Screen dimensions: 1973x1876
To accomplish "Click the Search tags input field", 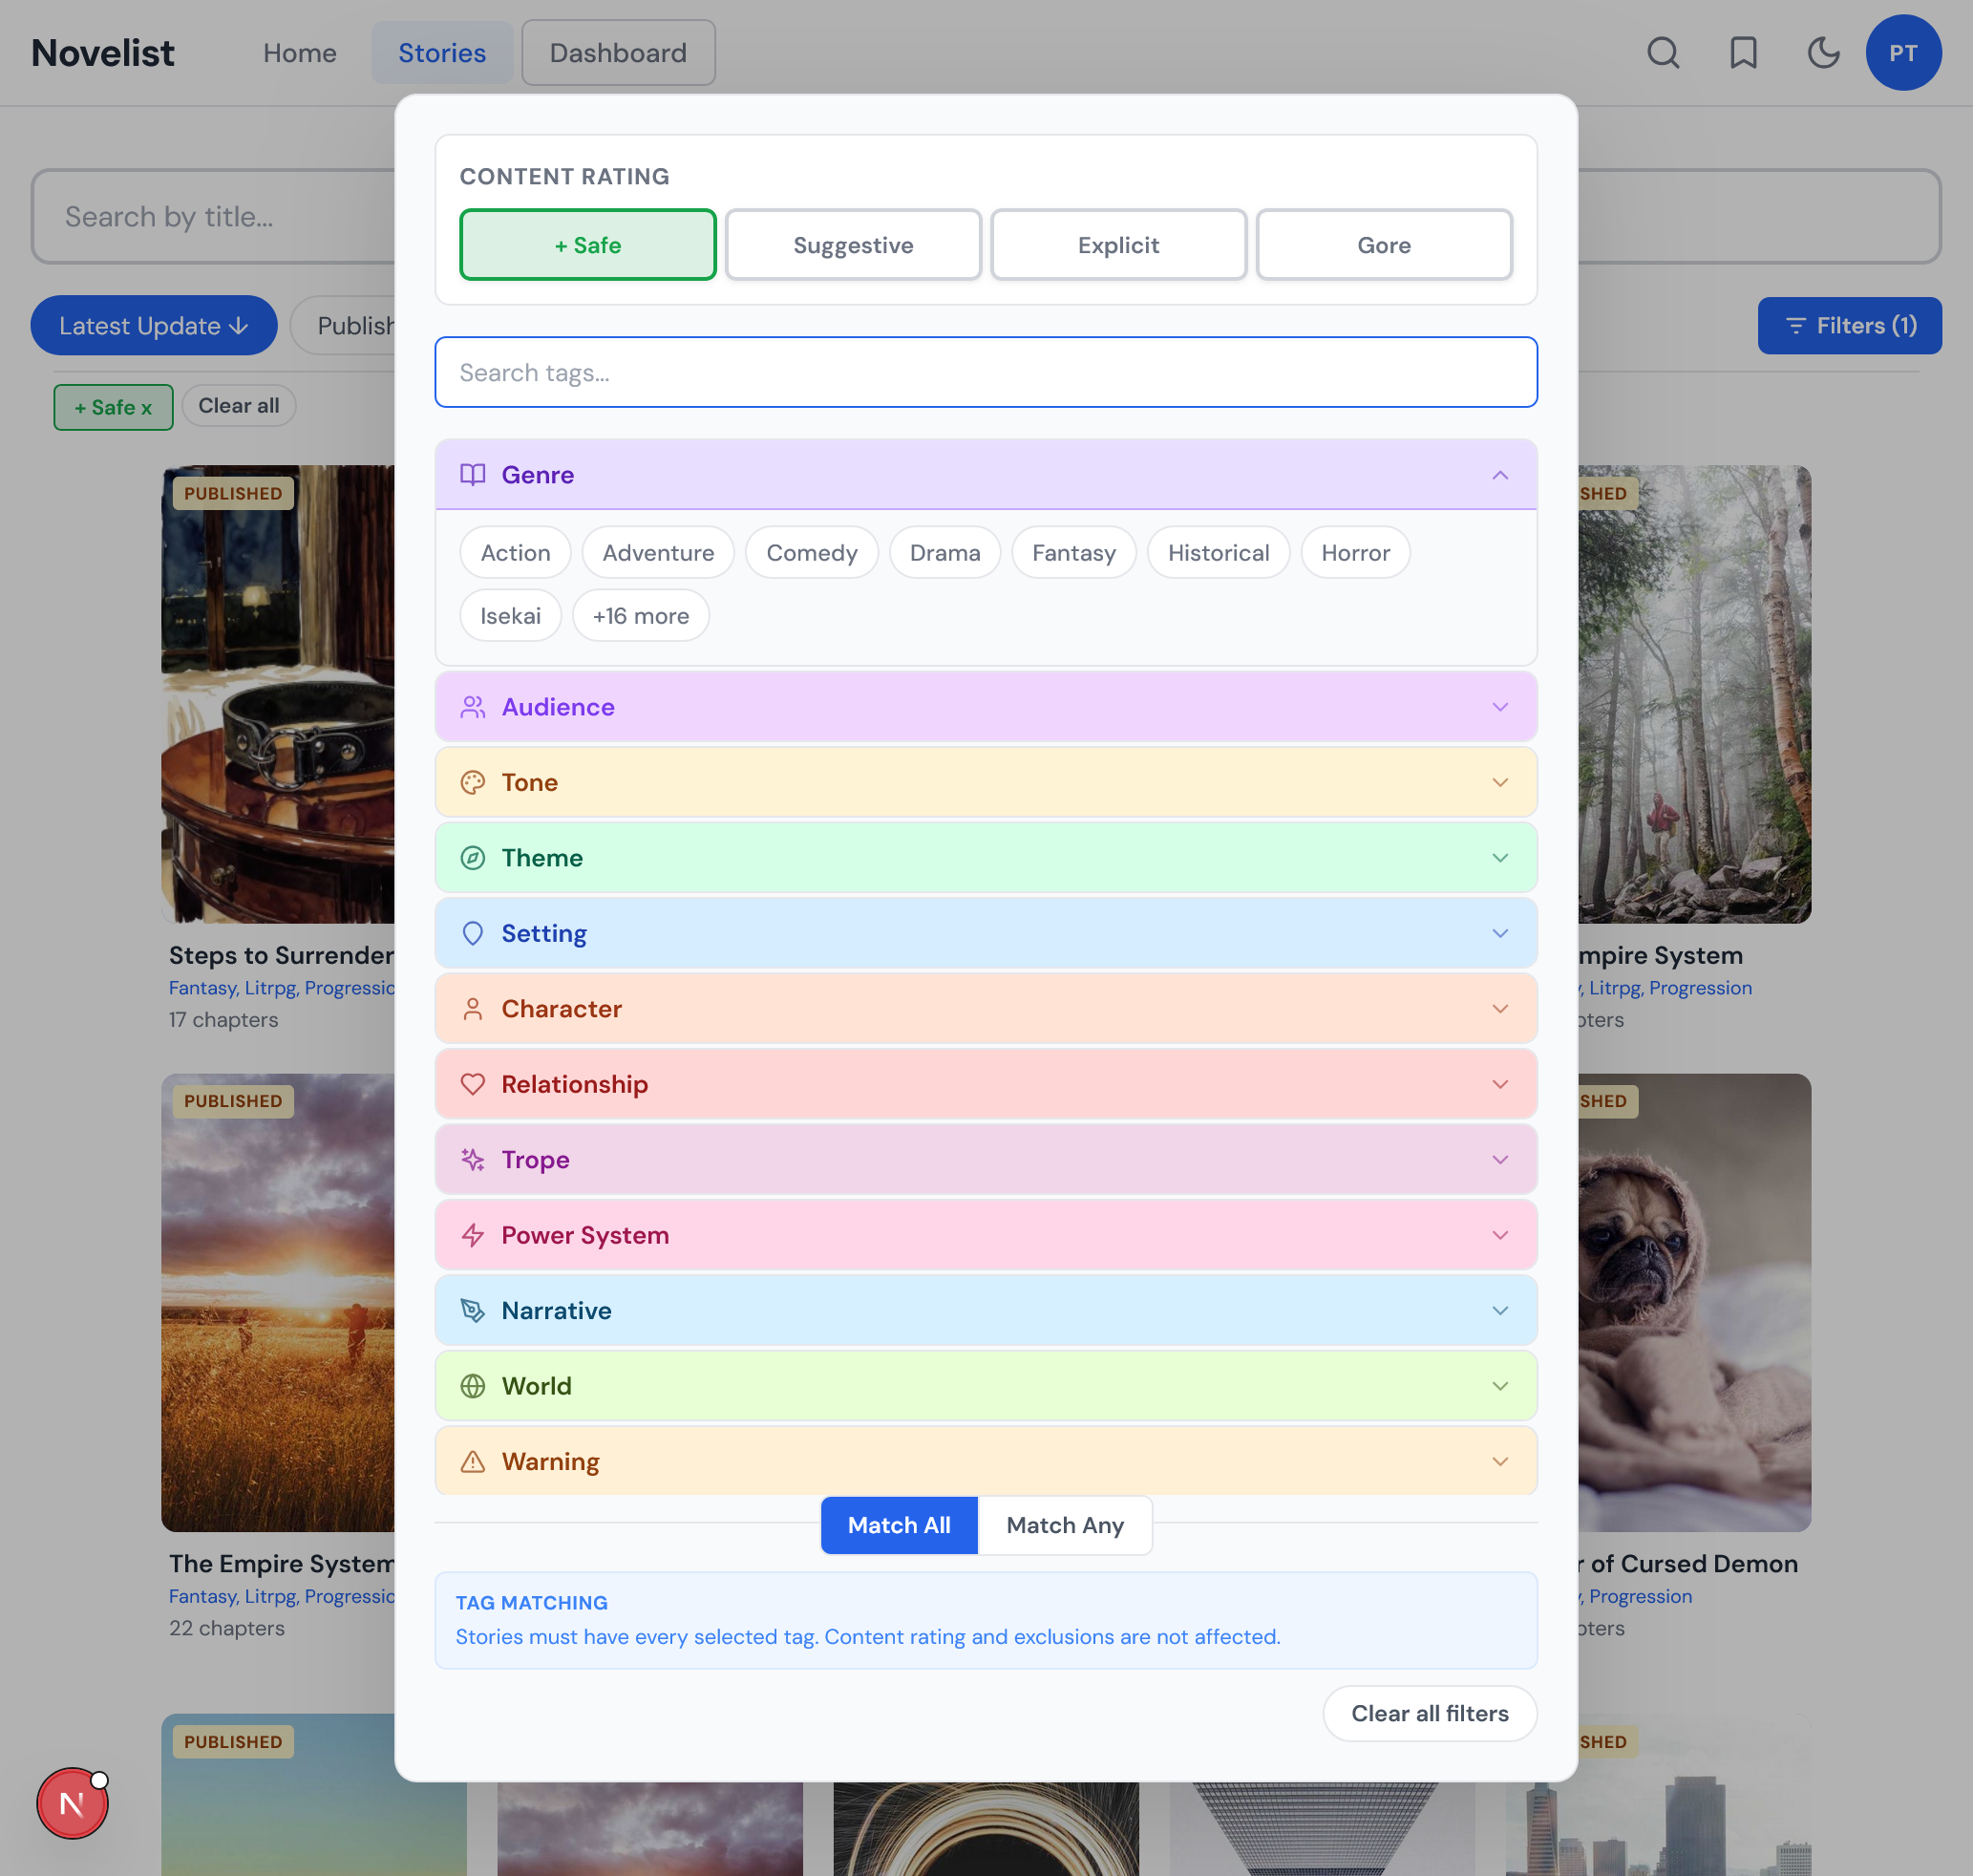I will tap(986, 372).
